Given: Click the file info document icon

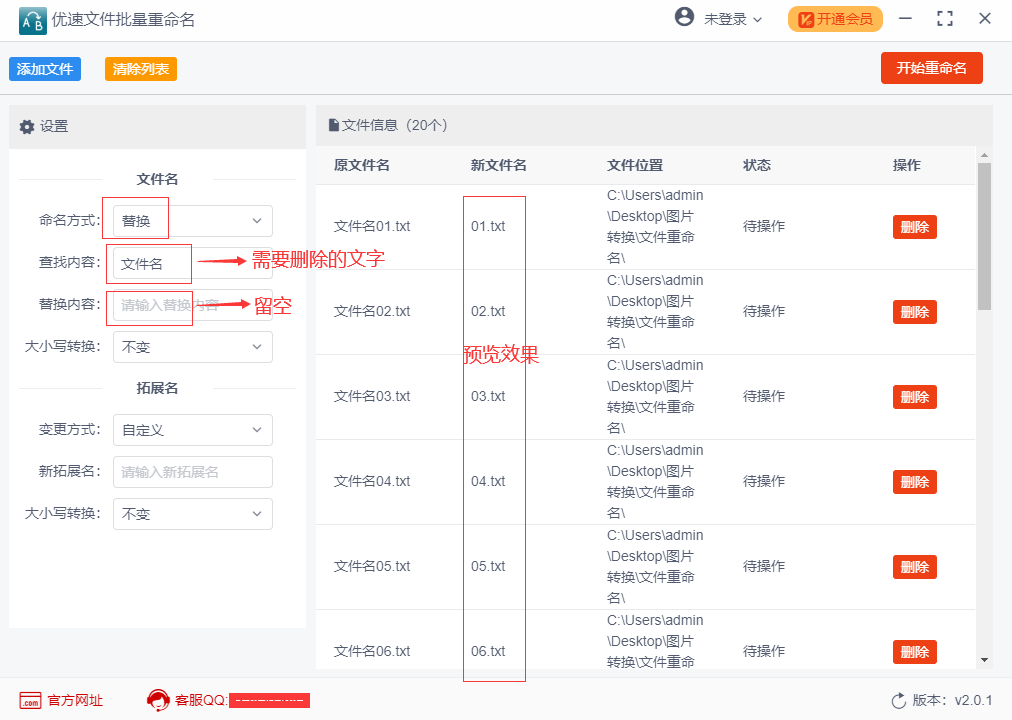Looking at the screenshot, I should [x=334, y=126].
